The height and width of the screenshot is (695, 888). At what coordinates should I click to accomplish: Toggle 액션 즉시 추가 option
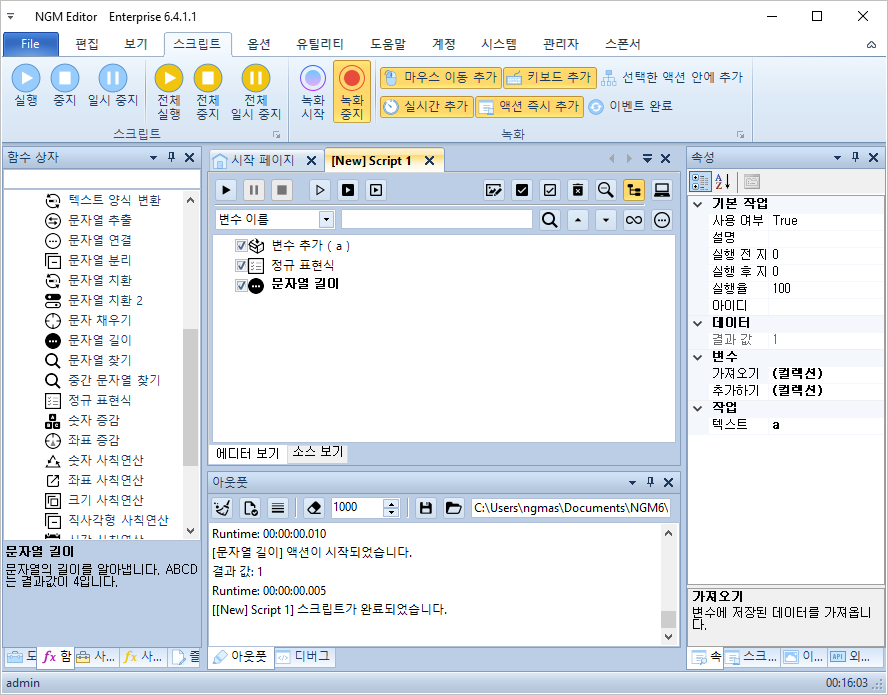pos(530,106)
